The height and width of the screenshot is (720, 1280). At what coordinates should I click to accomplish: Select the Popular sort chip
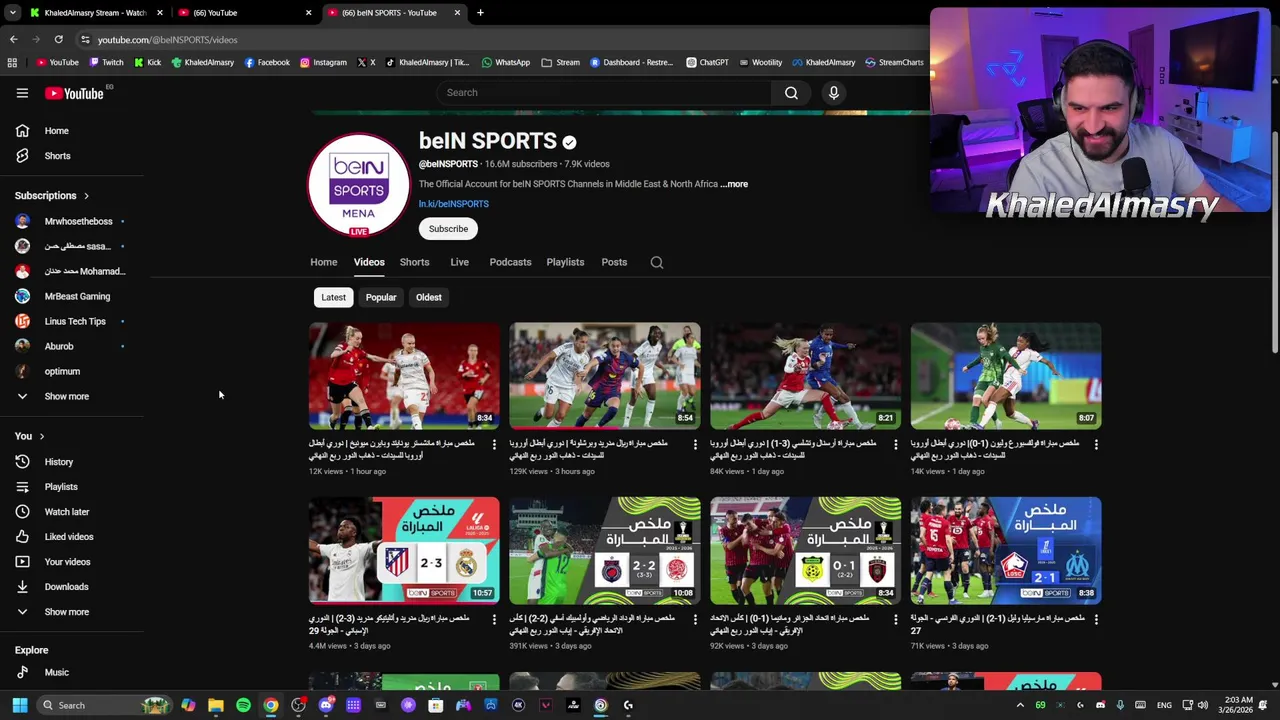(381, 297)
